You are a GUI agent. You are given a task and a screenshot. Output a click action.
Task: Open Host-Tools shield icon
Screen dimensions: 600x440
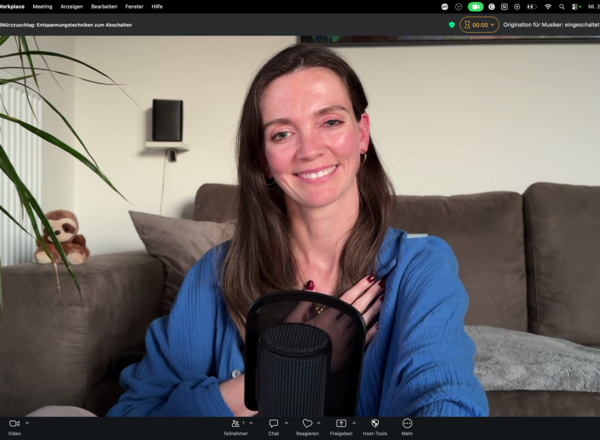click(375, 424)
